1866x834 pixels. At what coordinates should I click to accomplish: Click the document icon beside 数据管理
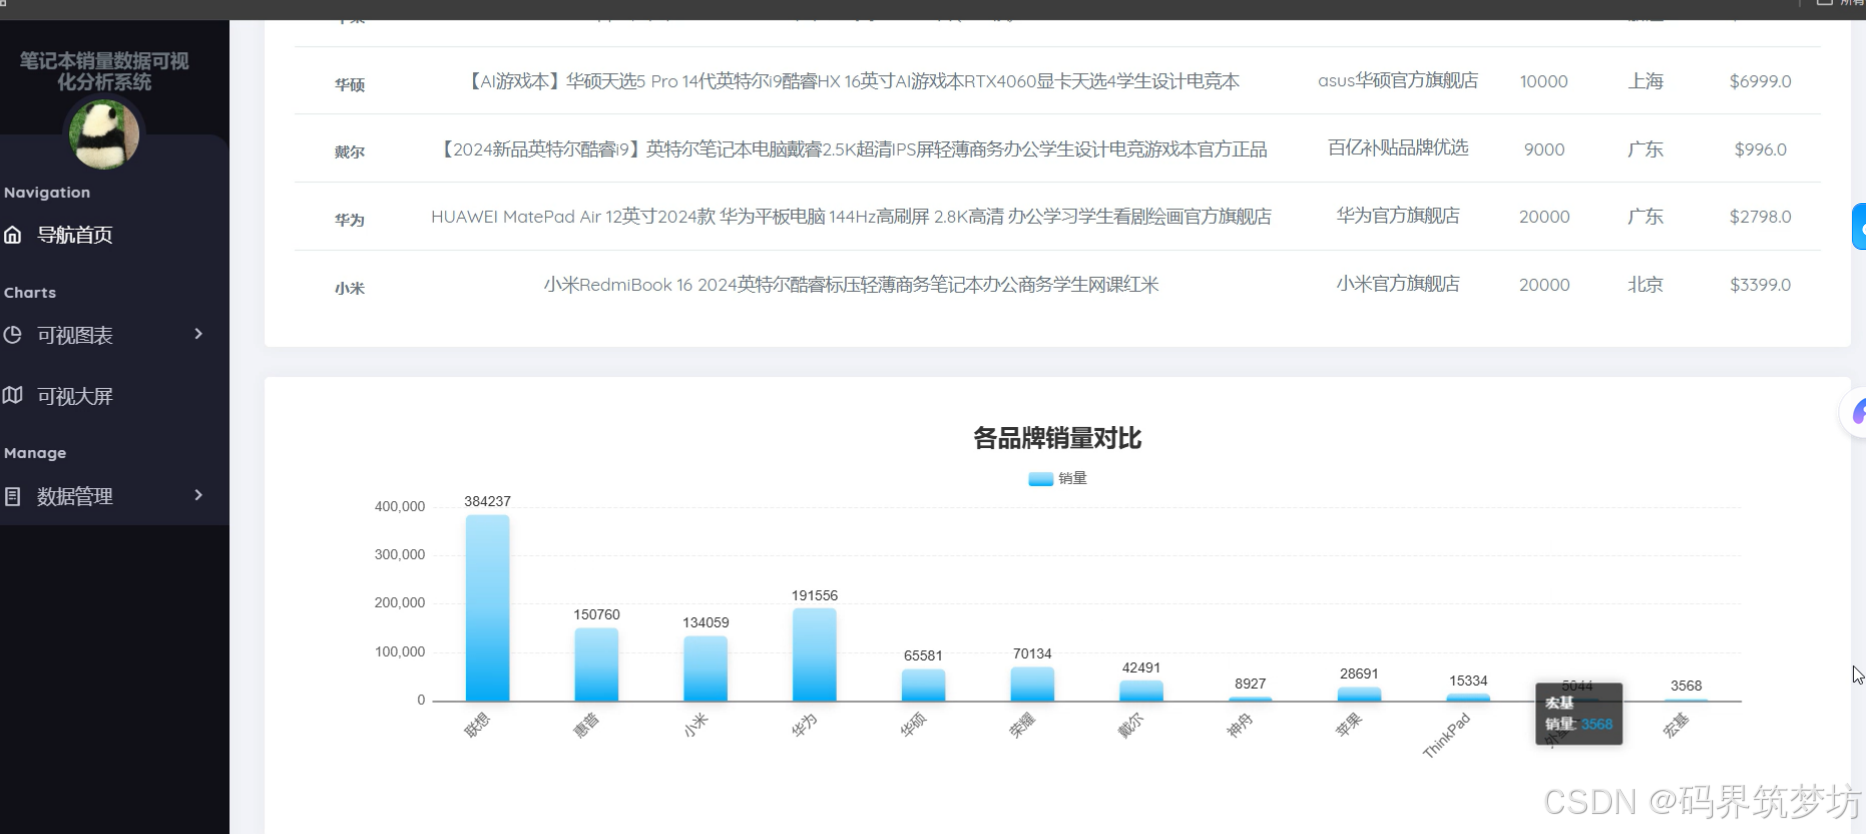[x=13, y=496]
